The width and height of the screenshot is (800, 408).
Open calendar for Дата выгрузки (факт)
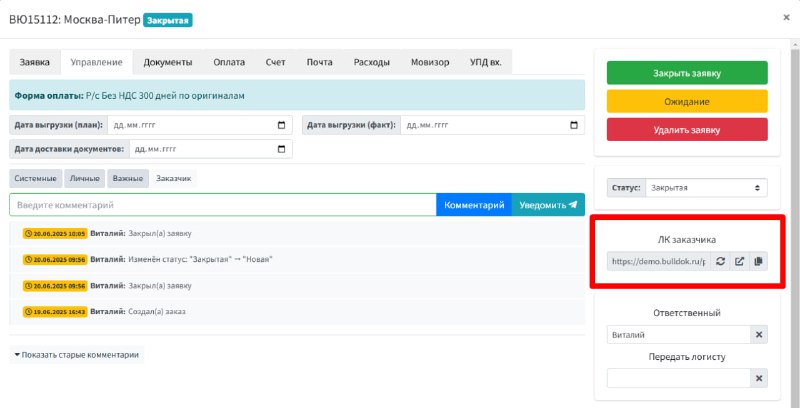tap(573, 125)
